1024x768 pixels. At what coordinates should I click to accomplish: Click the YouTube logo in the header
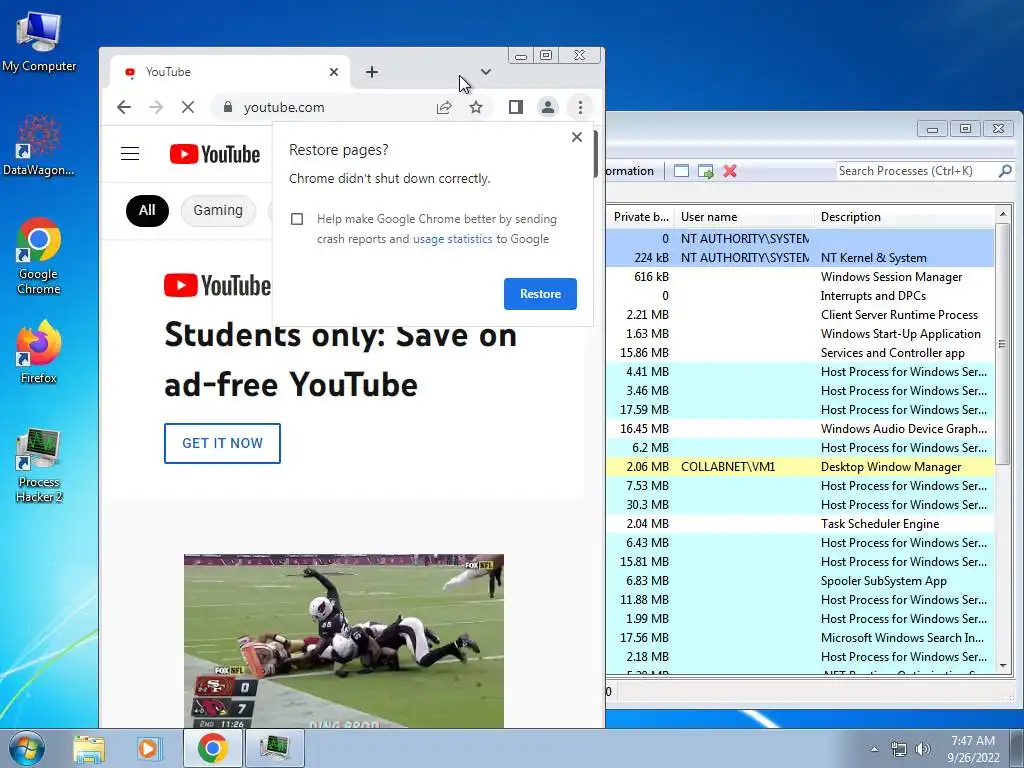point(215,154)
